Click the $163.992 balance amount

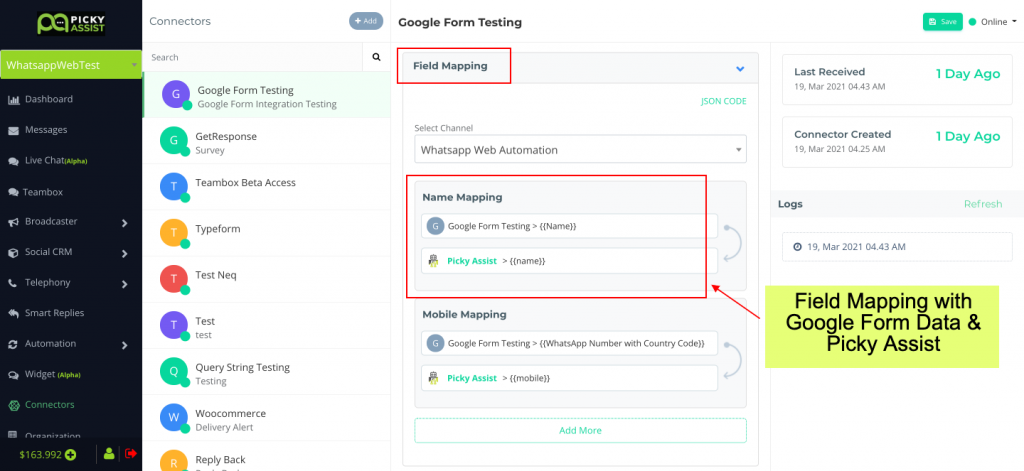[x=40, y=454]
